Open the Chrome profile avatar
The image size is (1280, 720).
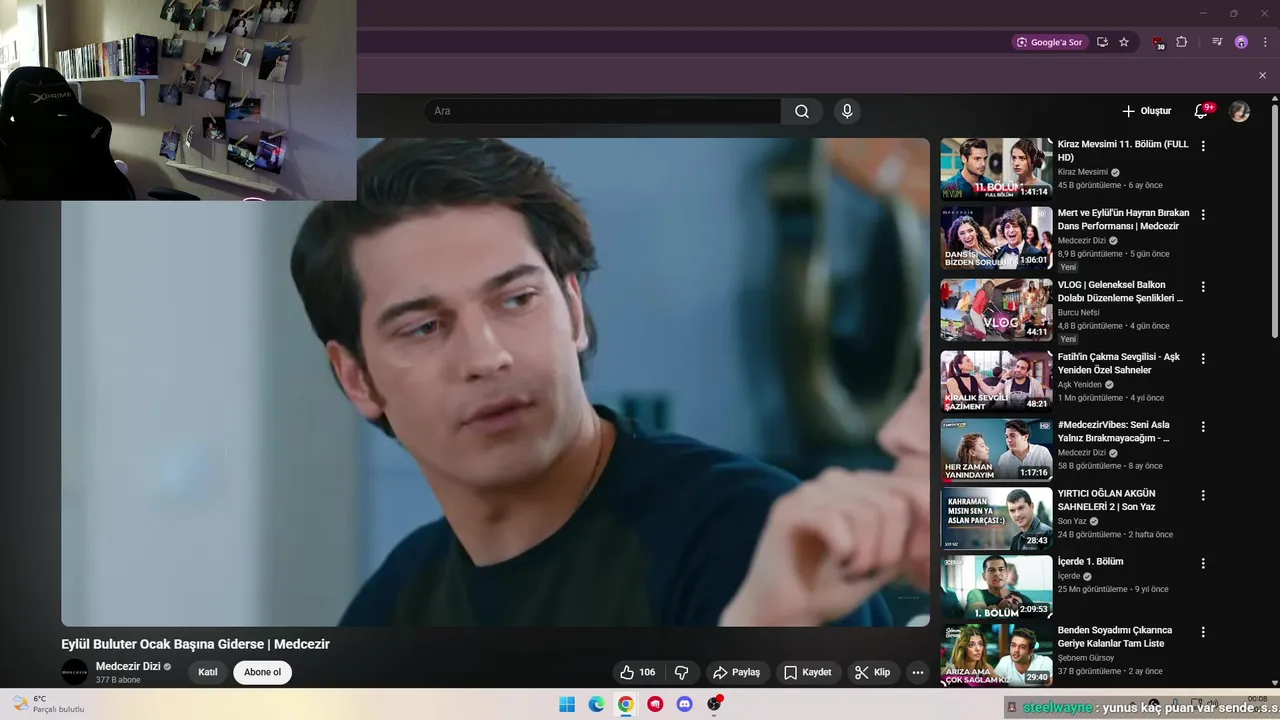(x=1241, y=42)
